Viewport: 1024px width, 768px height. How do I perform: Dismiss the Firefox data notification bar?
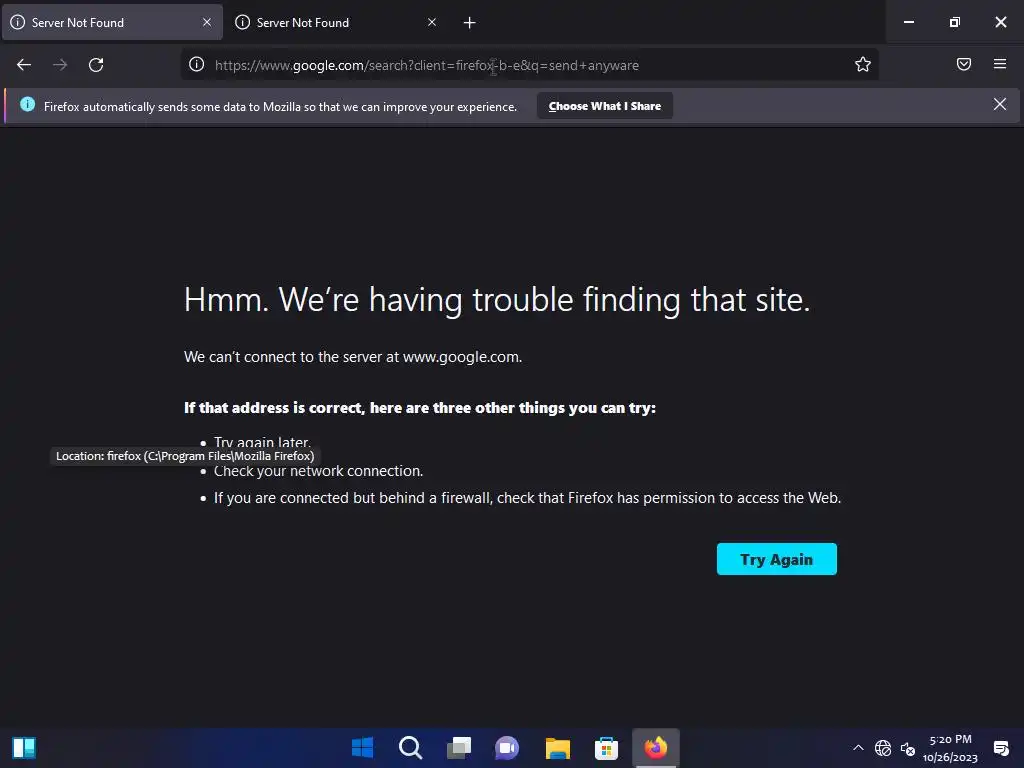tap(999, 104)
